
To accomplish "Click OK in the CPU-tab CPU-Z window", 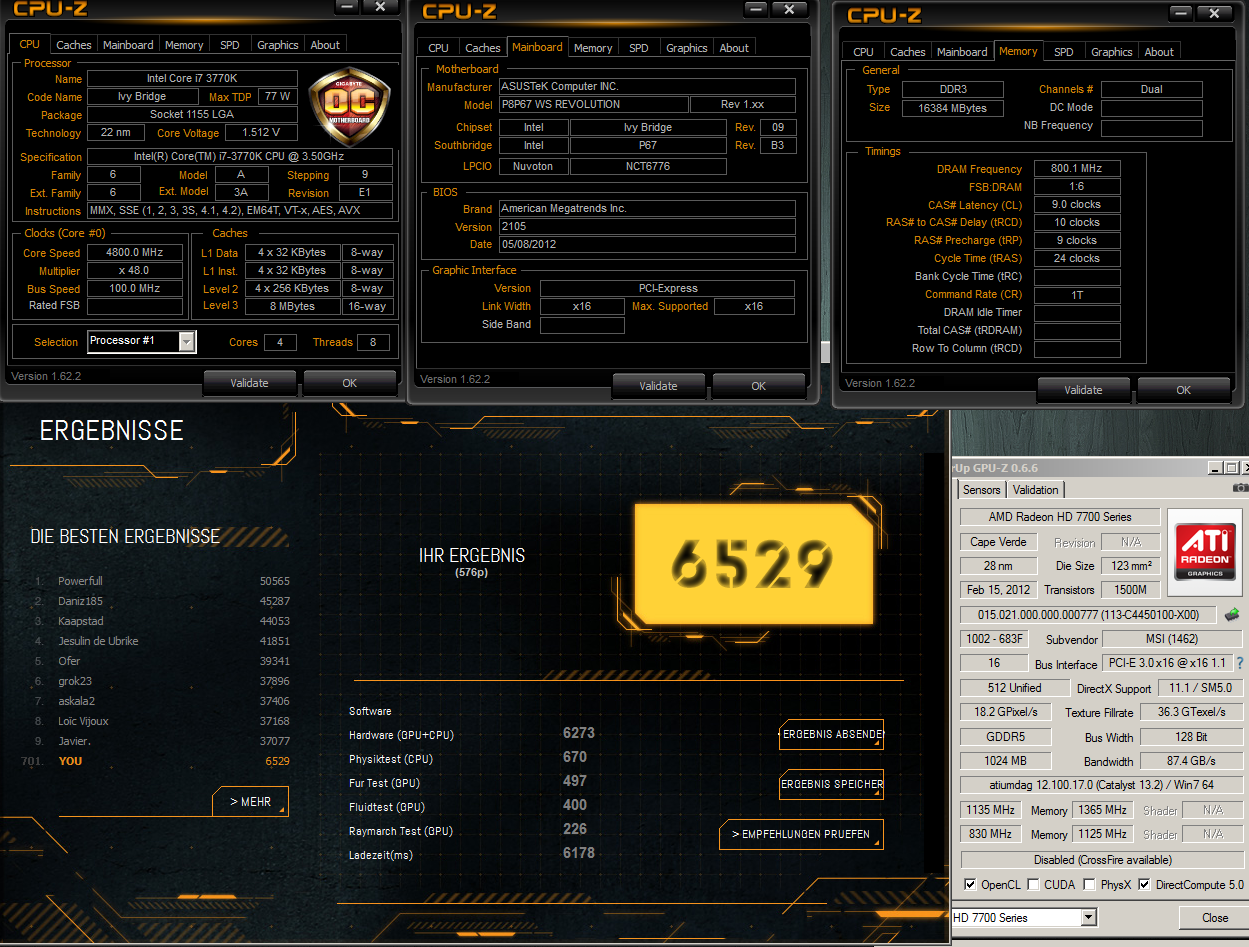I will coord(350,383).
